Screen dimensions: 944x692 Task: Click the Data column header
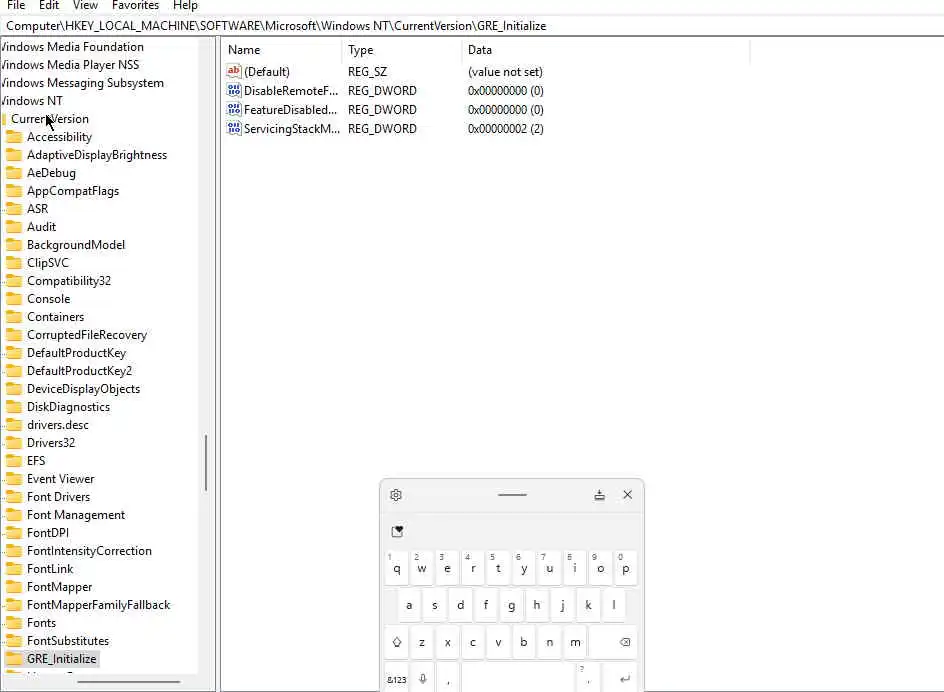pyautogui.click(x=606, y=50)
